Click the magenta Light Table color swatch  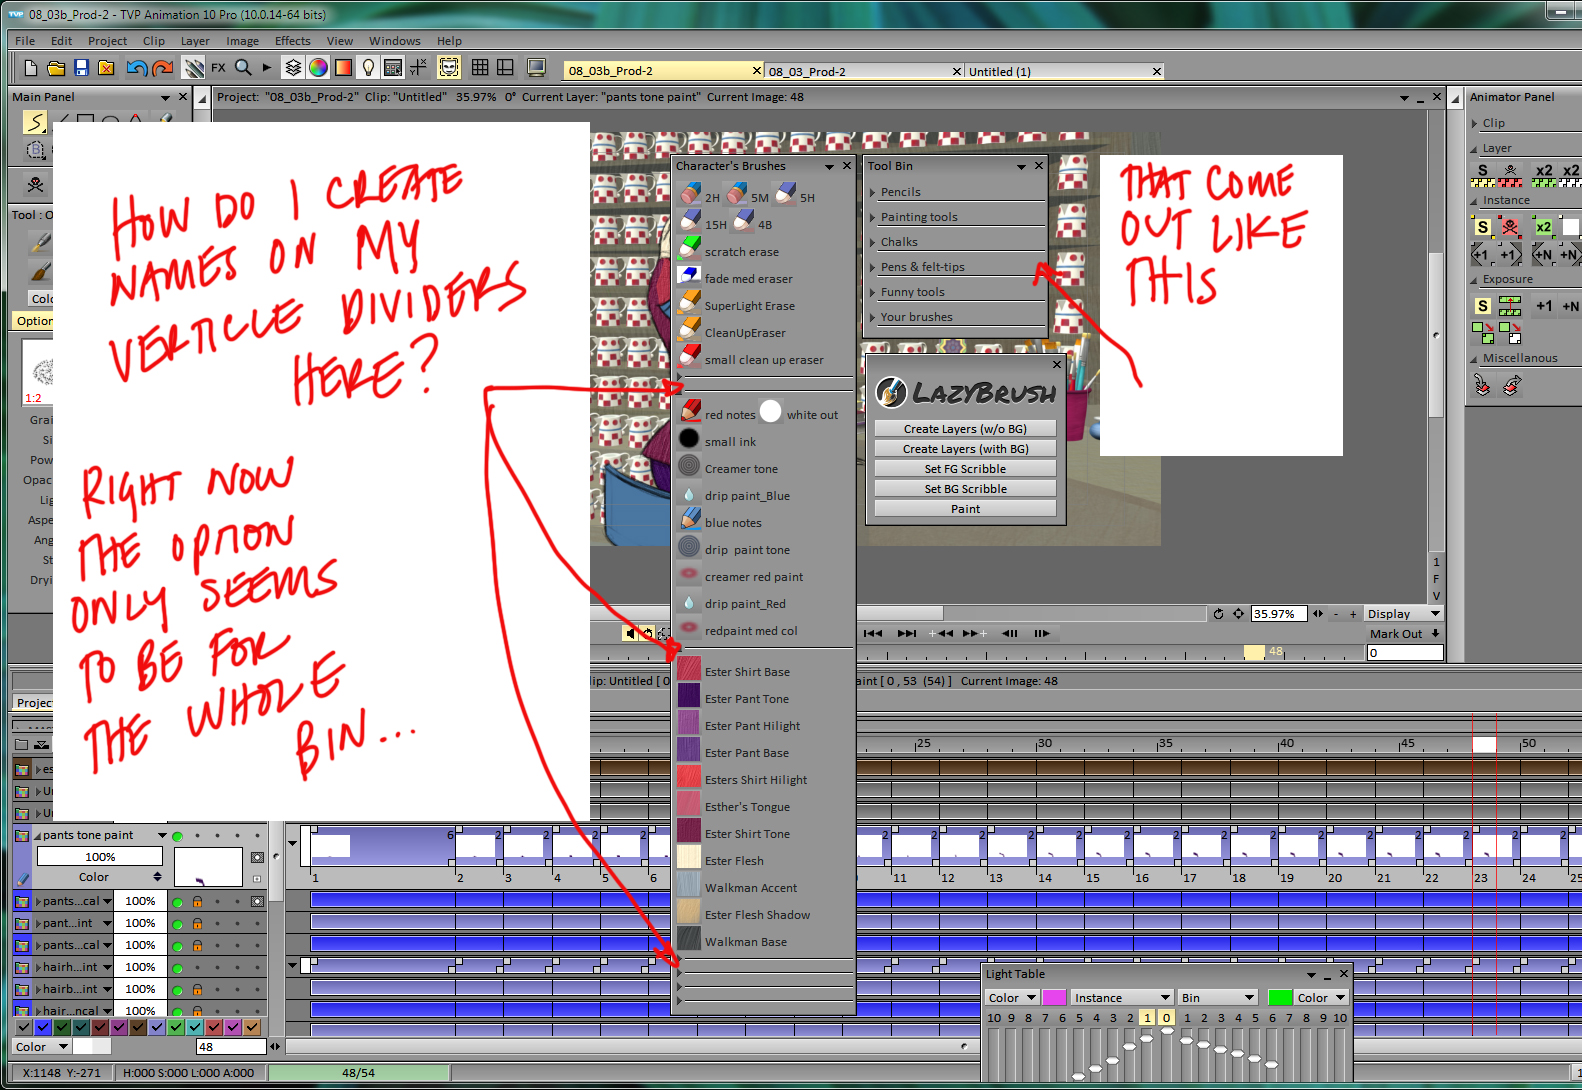pyautogui.click(x=1054, y=997)
